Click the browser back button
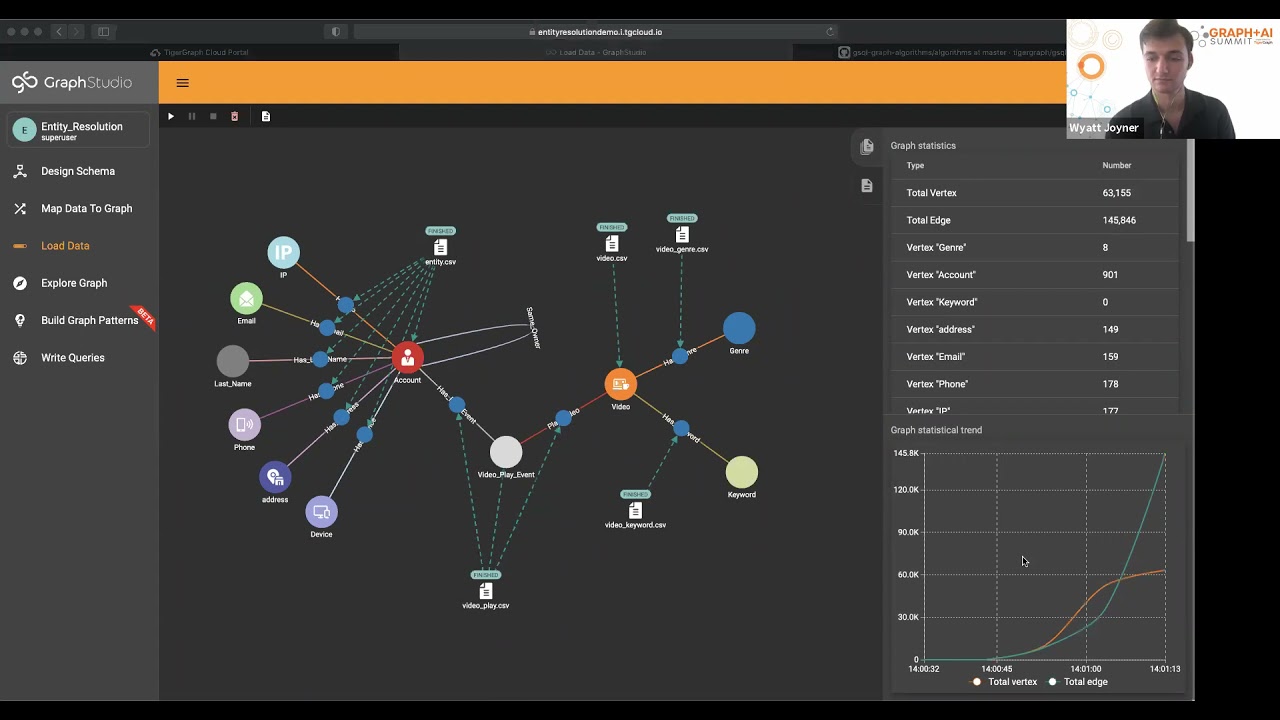The width and height of the screenshot is (1280, 720). [59, 32]
